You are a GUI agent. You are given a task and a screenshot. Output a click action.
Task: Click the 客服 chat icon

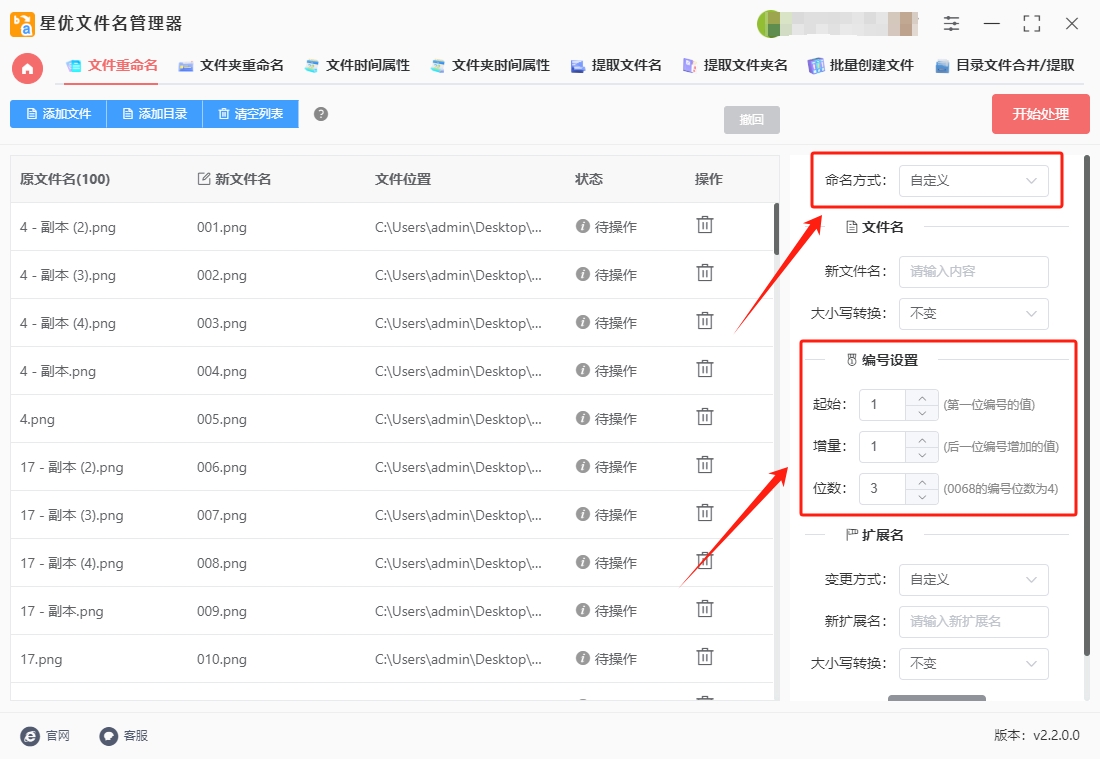pyautogui.click(x=108, y=736)
